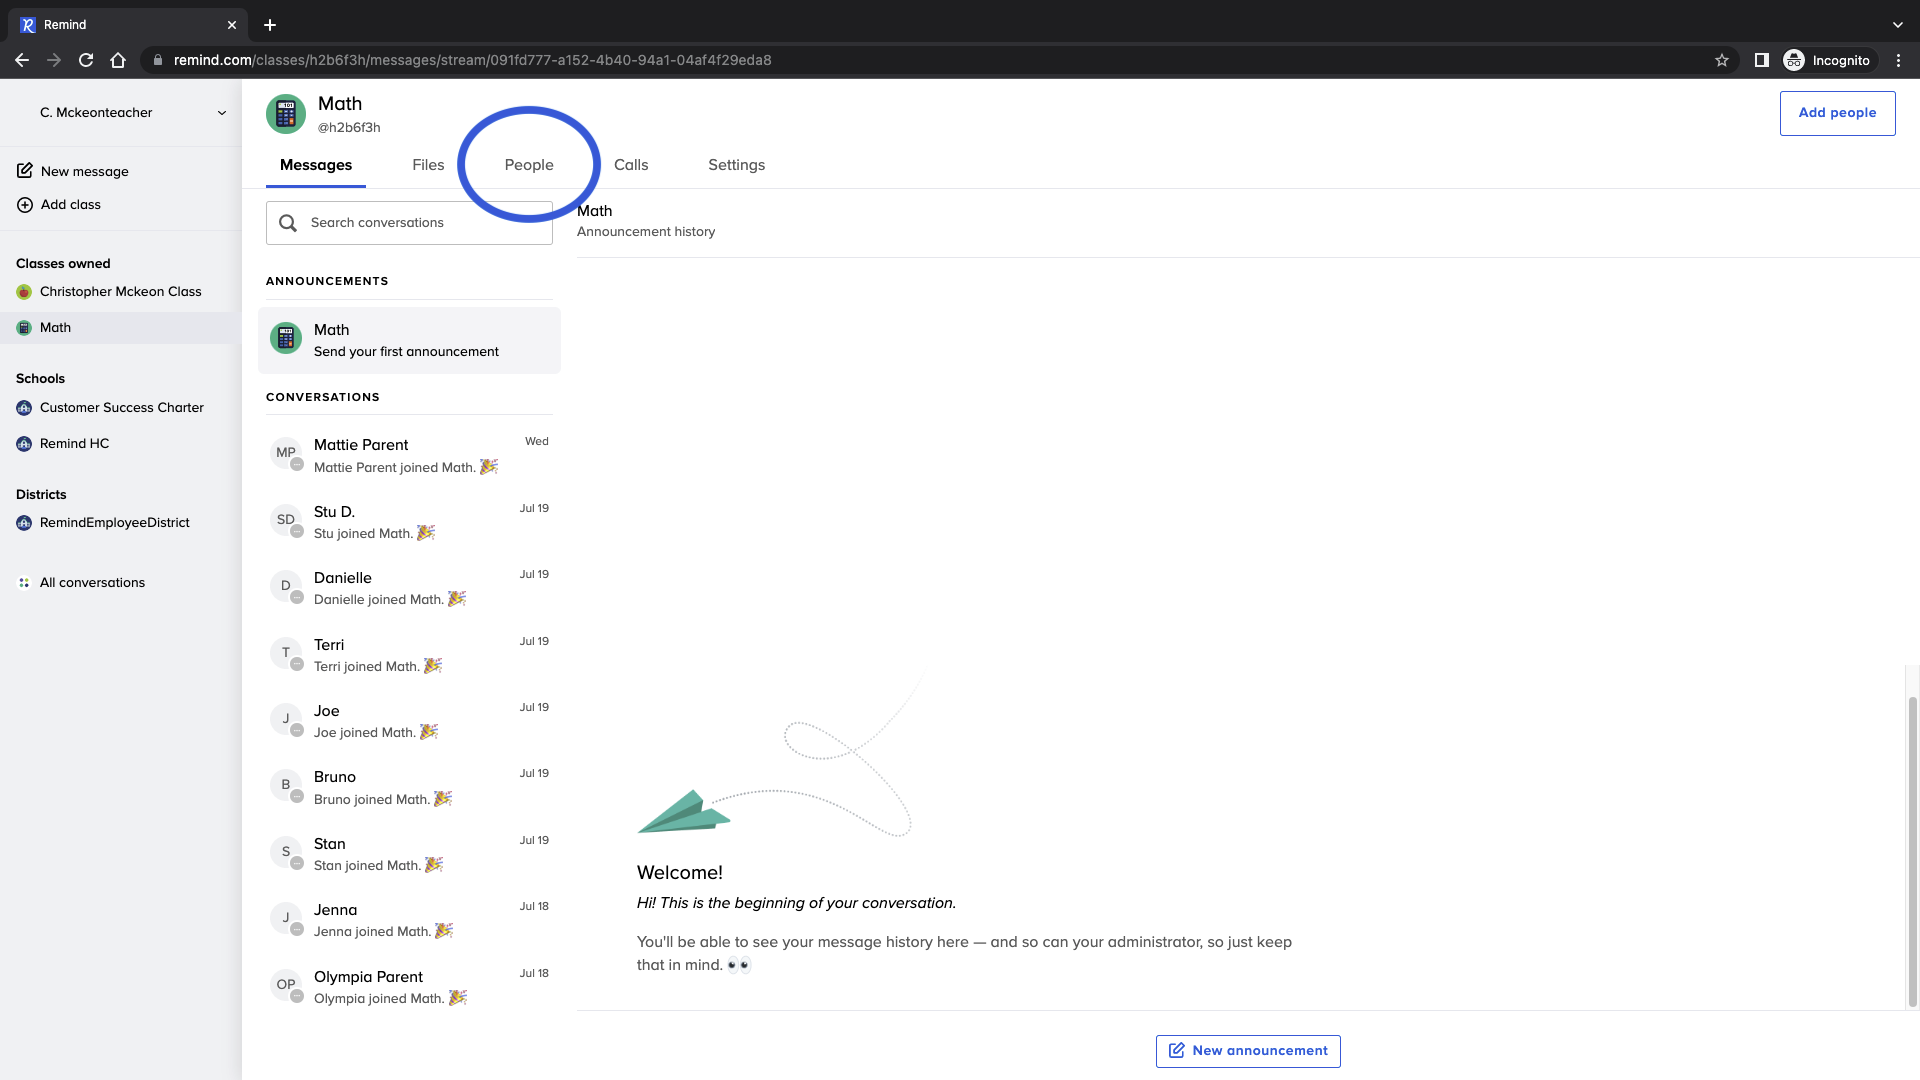Bookmark this page with star icon
This screenshot has width=1920, height=1080.
(1721, 60)
